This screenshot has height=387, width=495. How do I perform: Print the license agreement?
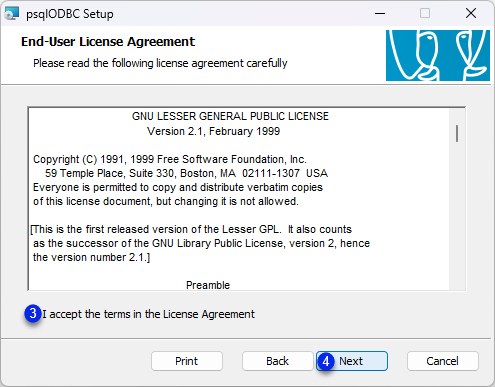coord(187,361)
